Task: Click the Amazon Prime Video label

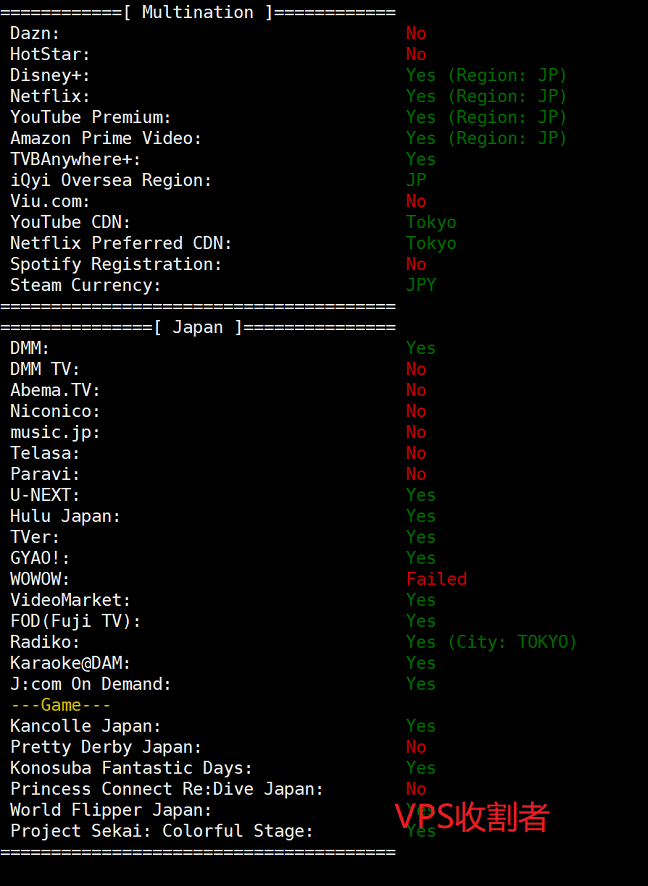Action: click(x=106, y=138)
